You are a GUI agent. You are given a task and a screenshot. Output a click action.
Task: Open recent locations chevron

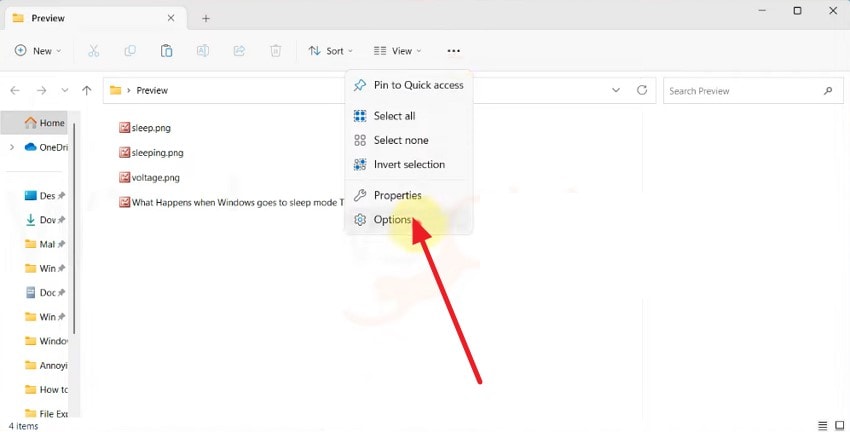[65, 91]
